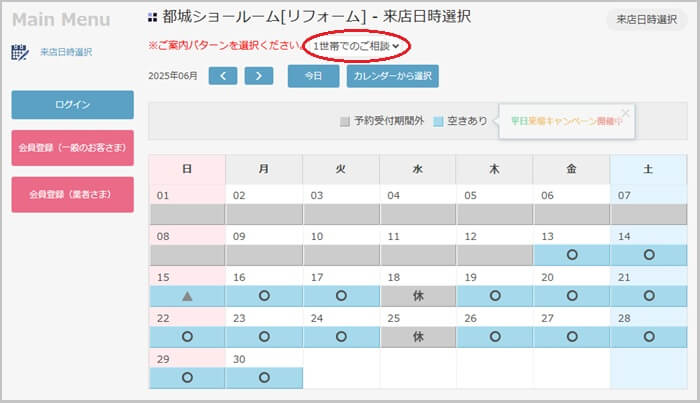This screenshot has width=700, height=403.
Task: Go to next month arrow
Action: [x=259, y=76]
